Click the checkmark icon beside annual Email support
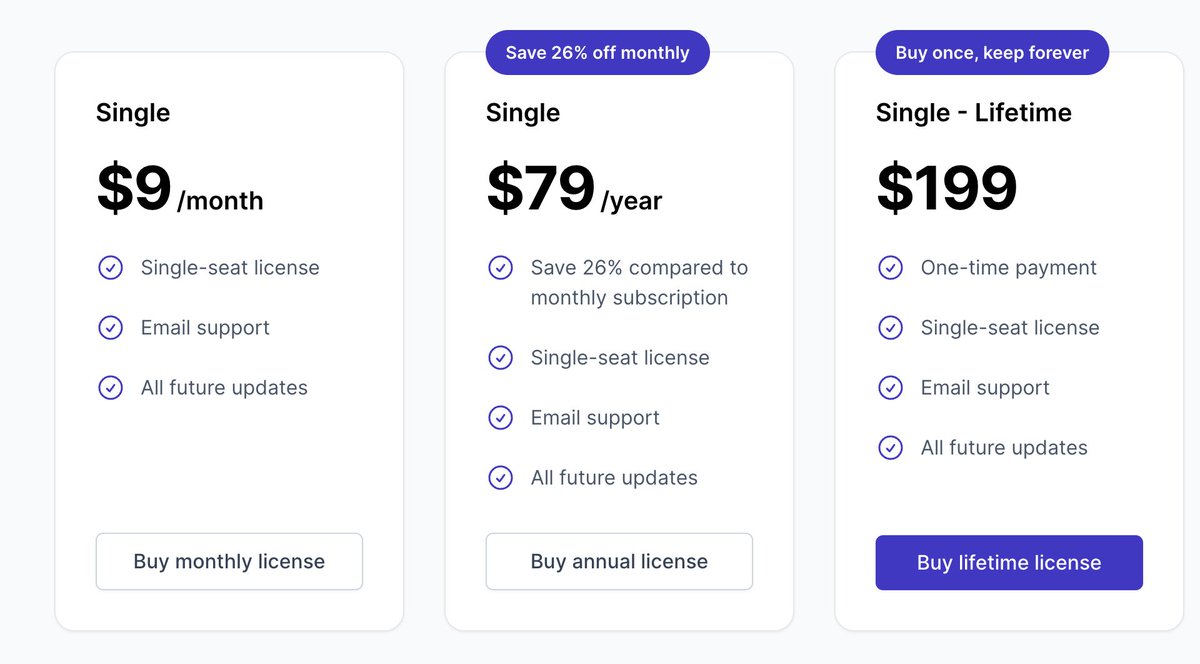 tap(500, 418)
